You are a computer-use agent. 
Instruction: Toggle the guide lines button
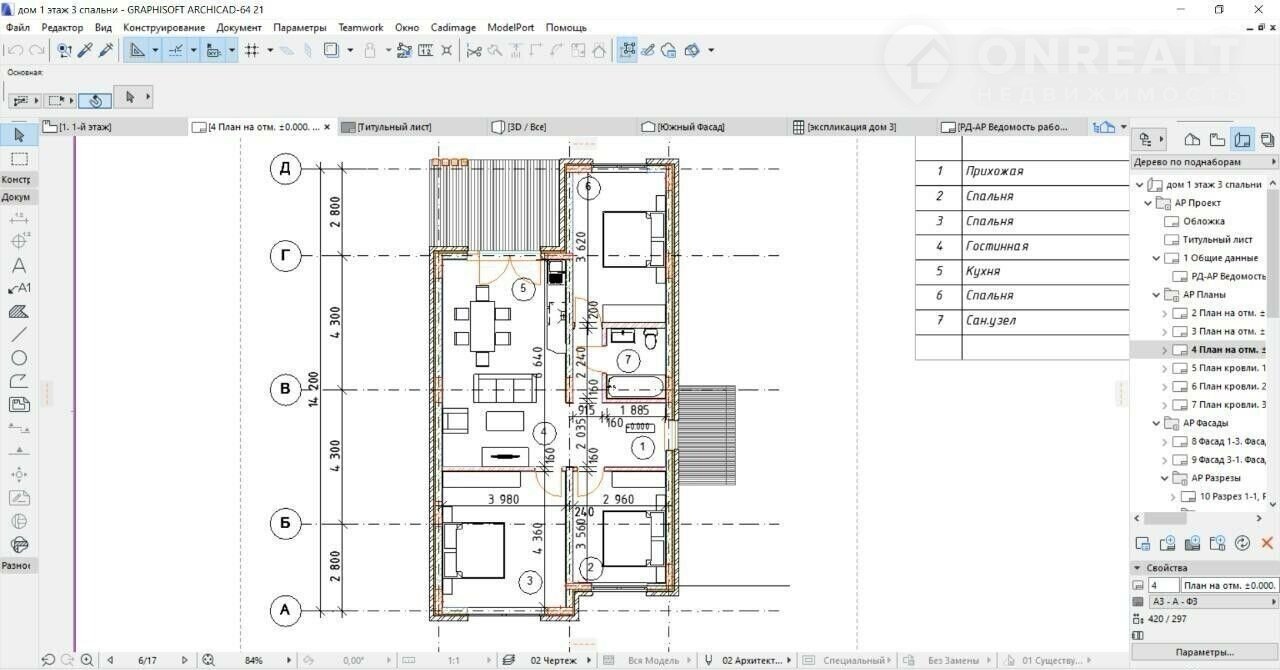pyautogui.click(x=176, y=50)
